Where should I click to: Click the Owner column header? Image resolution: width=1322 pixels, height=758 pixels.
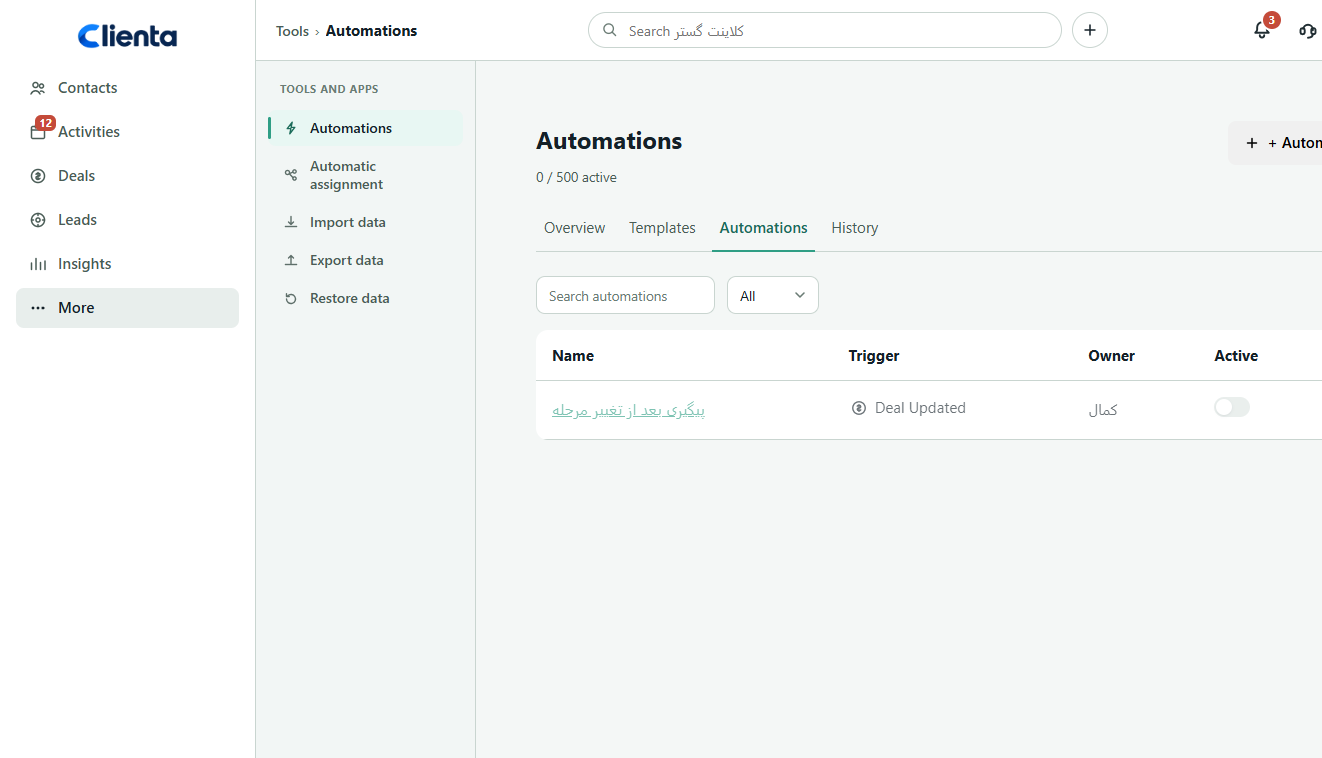click(x=1112, y=356)
